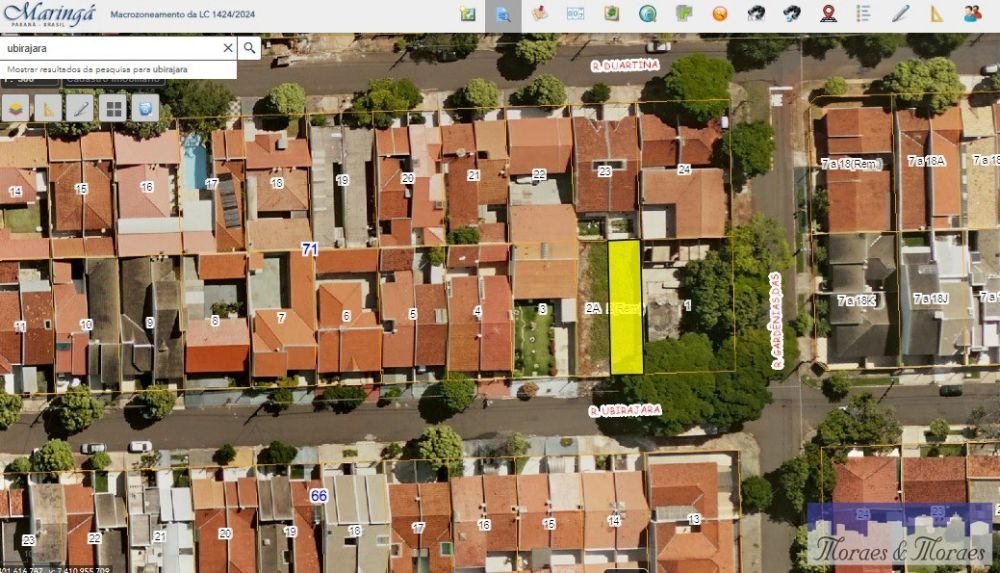This screenshot has width=1000, height=573.
Task: Select the pencil edit tool in top toolbar
Action: [900, 14]
